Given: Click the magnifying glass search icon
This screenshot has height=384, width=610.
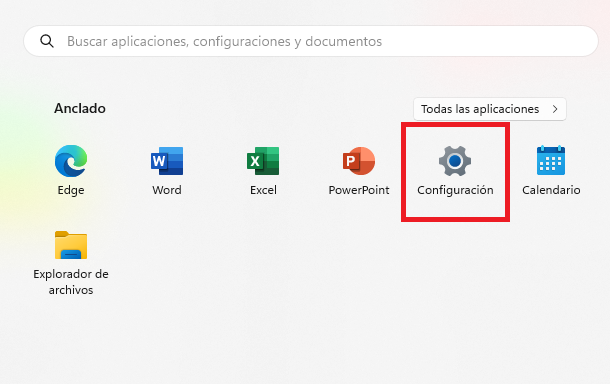Looking at the screenshot, I should point(47,41).
